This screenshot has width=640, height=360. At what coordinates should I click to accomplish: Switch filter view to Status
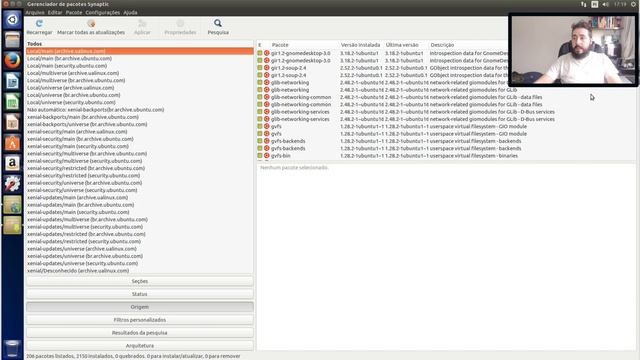[x=140, y=294]
